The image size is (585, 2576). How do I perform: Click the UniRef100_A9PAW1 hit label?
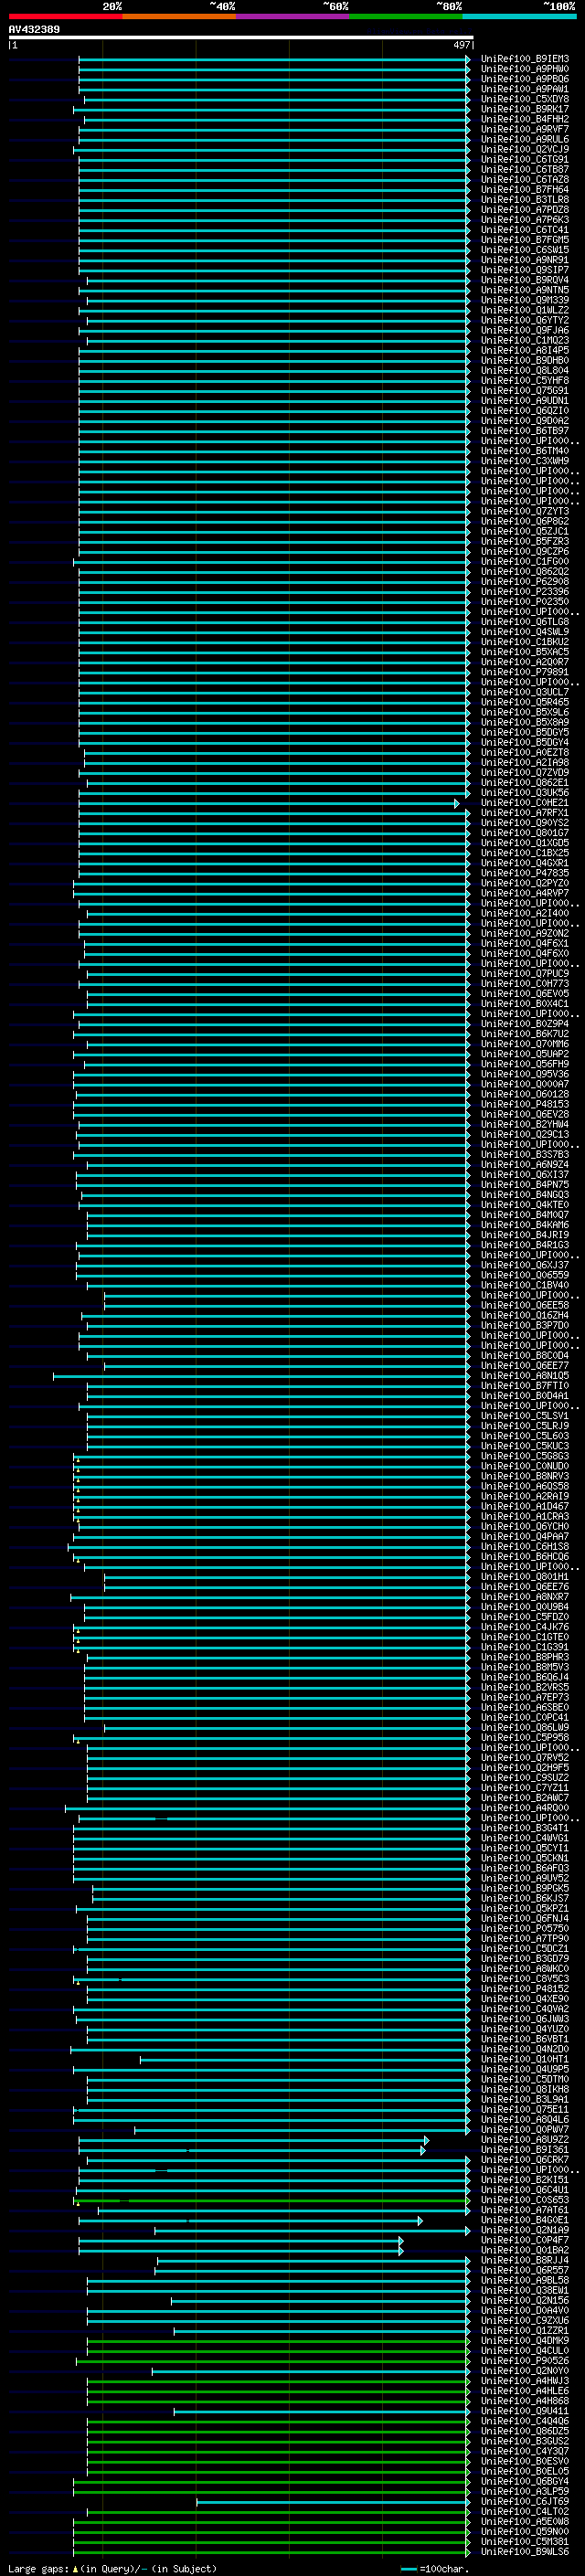click(524, 89)
